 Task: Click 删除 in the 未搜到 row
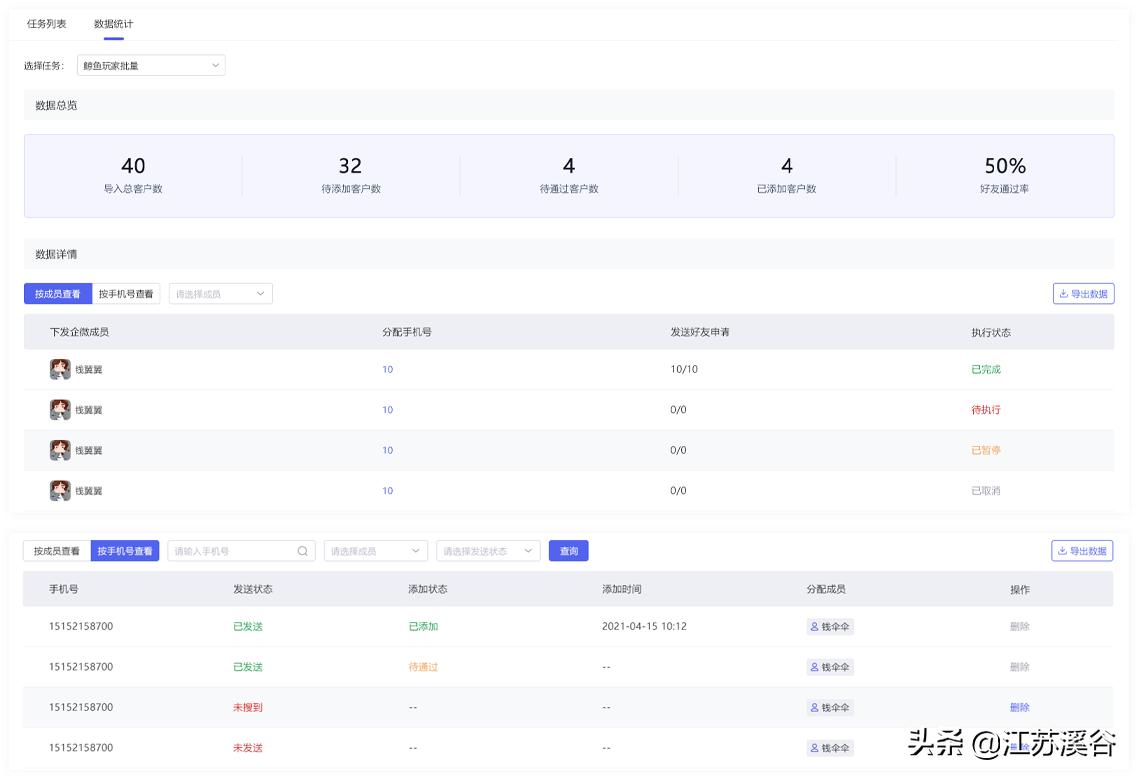(1022, 707)
